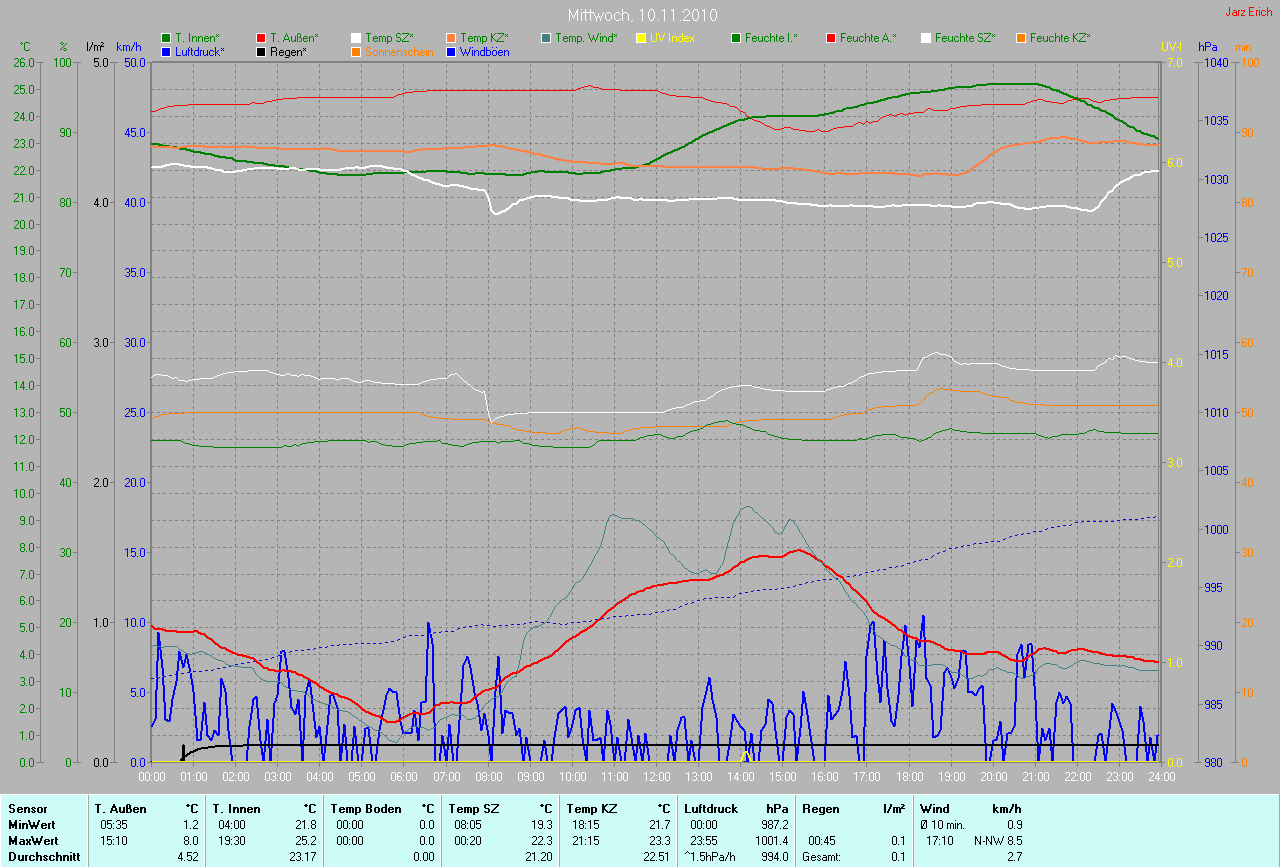Viewport: 1280px width, 867px height.
Task: Click the orange Temp KZ legend square
Action: [451, 38]
